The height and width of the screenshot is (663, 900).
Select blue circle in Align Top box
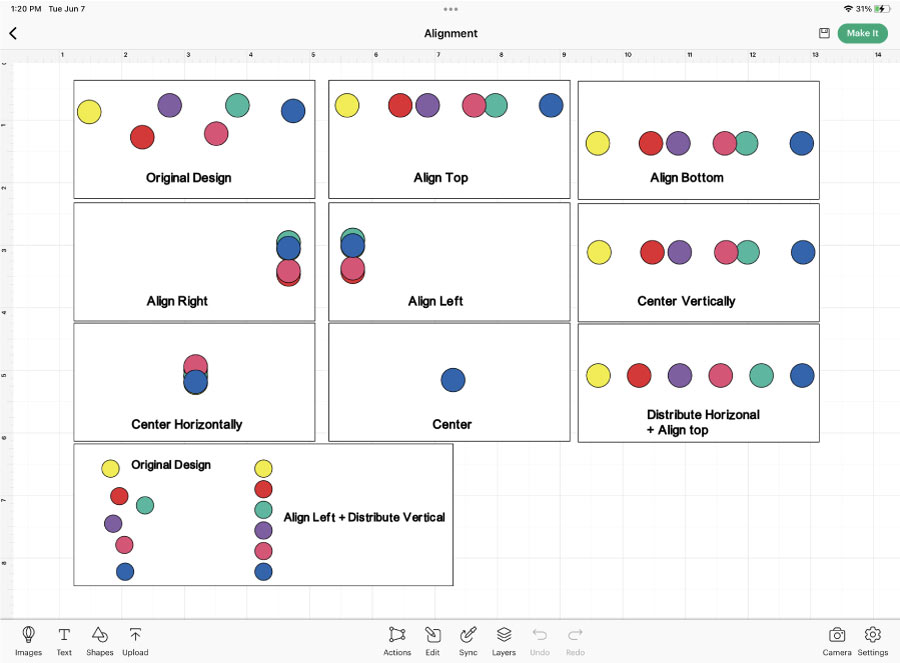(x=551, y=105)
